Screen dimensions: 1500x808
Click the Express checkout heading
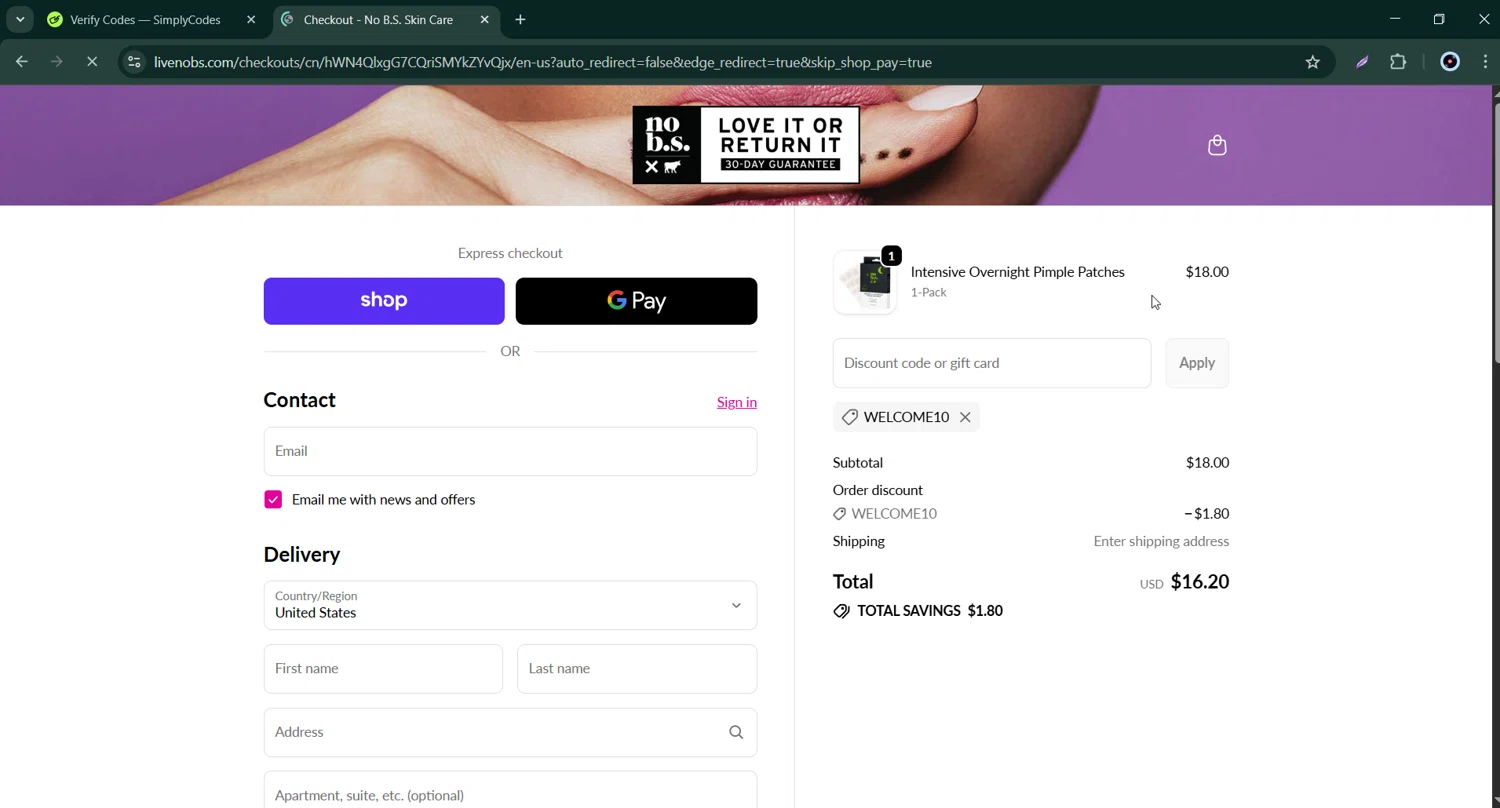[x=510, y=253]
